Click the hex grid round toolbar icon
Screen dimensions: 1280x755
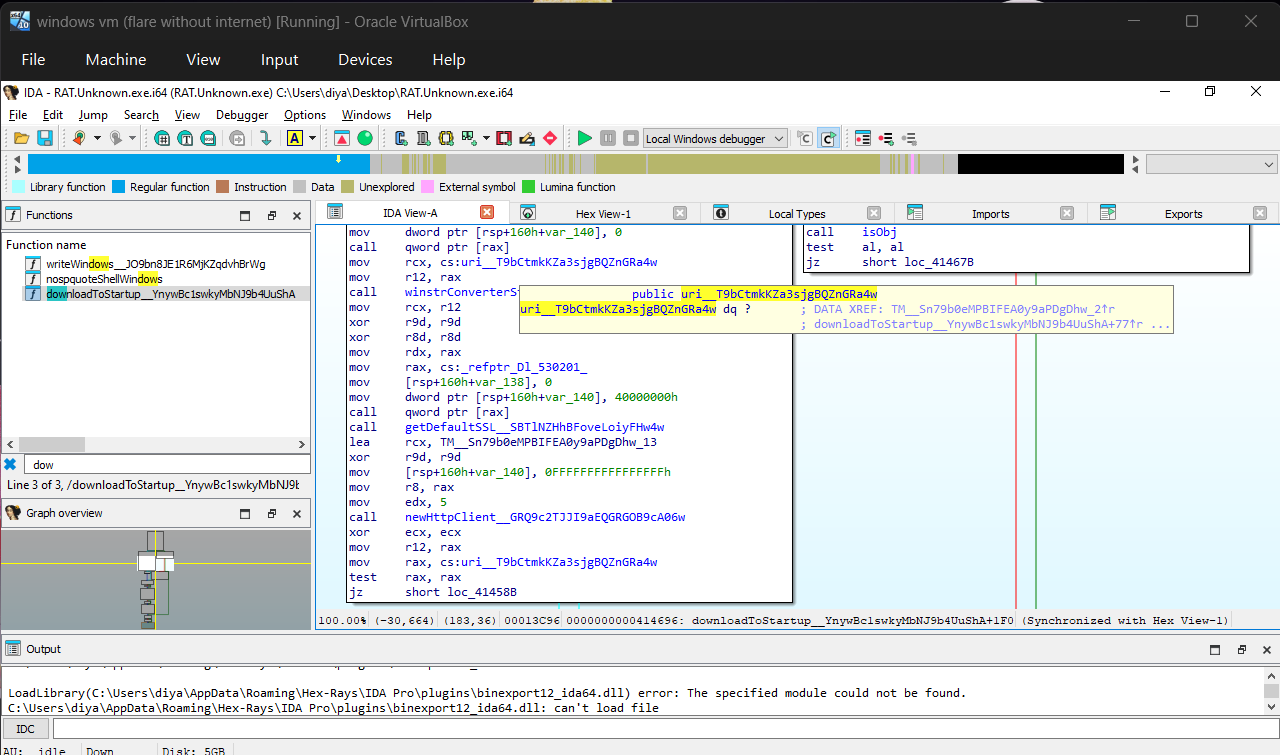pyautogui.click(x=163, y=138)
